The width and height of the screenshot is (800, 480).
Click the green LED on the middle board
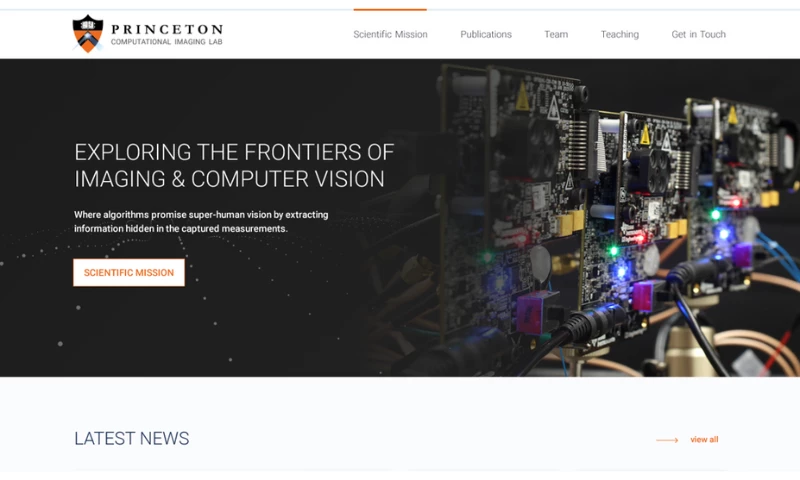tap(614, 250)
